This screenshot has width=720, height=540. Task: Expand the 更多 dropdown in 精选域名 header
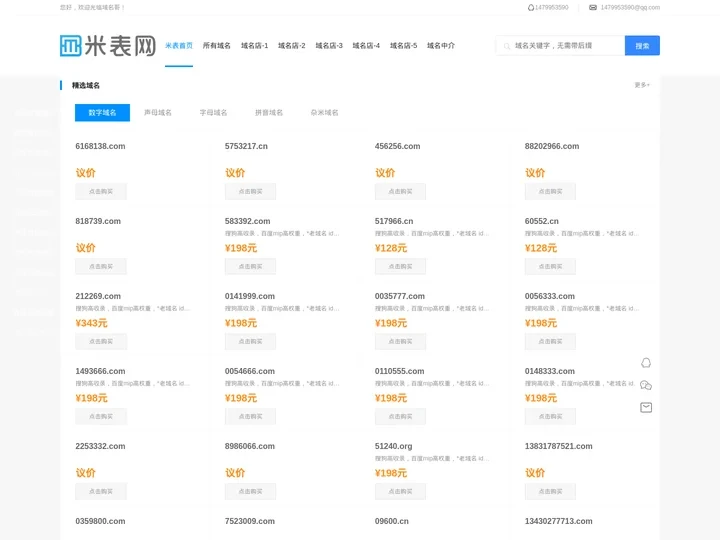click(x=642, y=85)
